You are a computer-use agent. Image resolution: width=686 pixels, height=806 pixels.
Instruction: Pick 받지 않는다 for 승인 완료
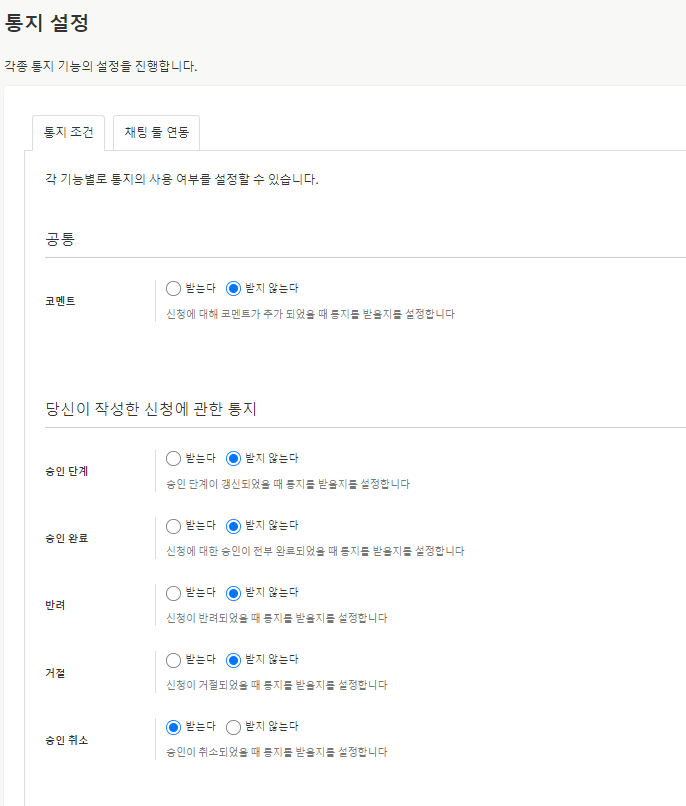pos(234,525)
